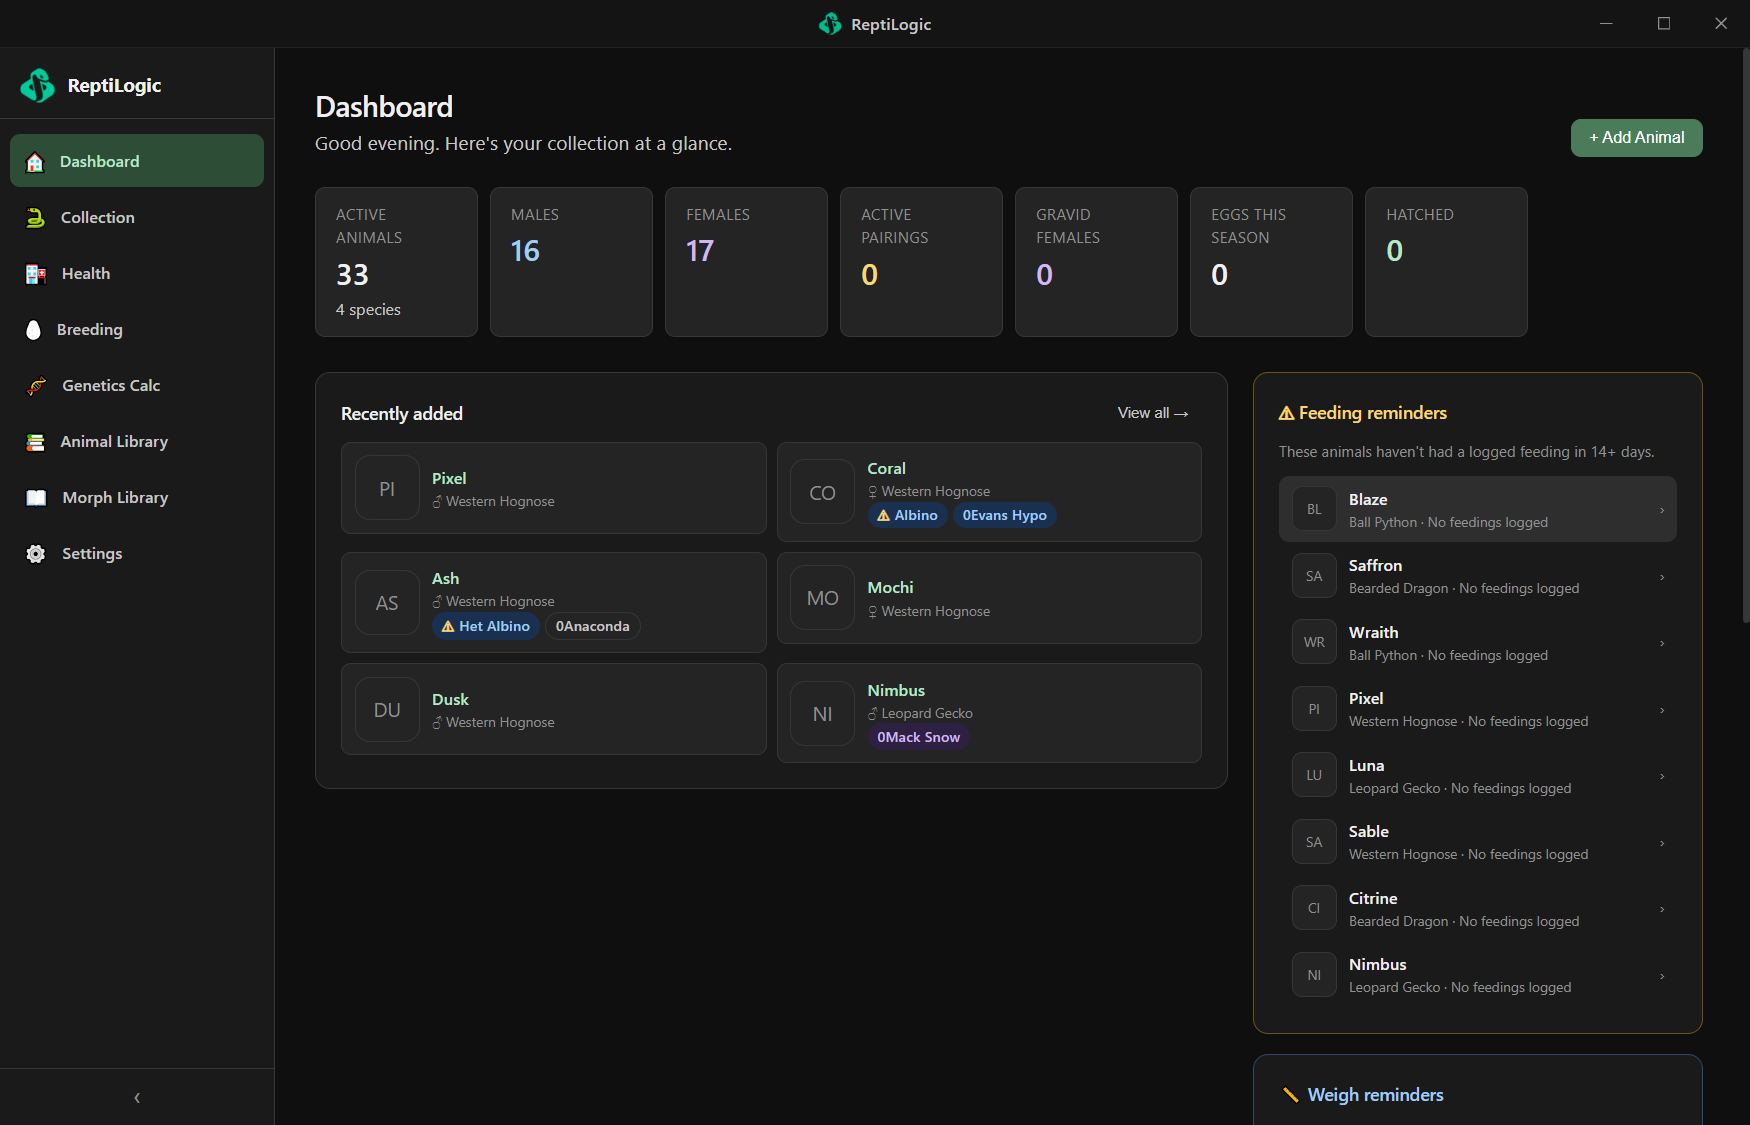Click the SA avatar for Saffron reminder
This screenshot has height=1125, width=1750.
pyautogui.click(x=1314, y=576)
